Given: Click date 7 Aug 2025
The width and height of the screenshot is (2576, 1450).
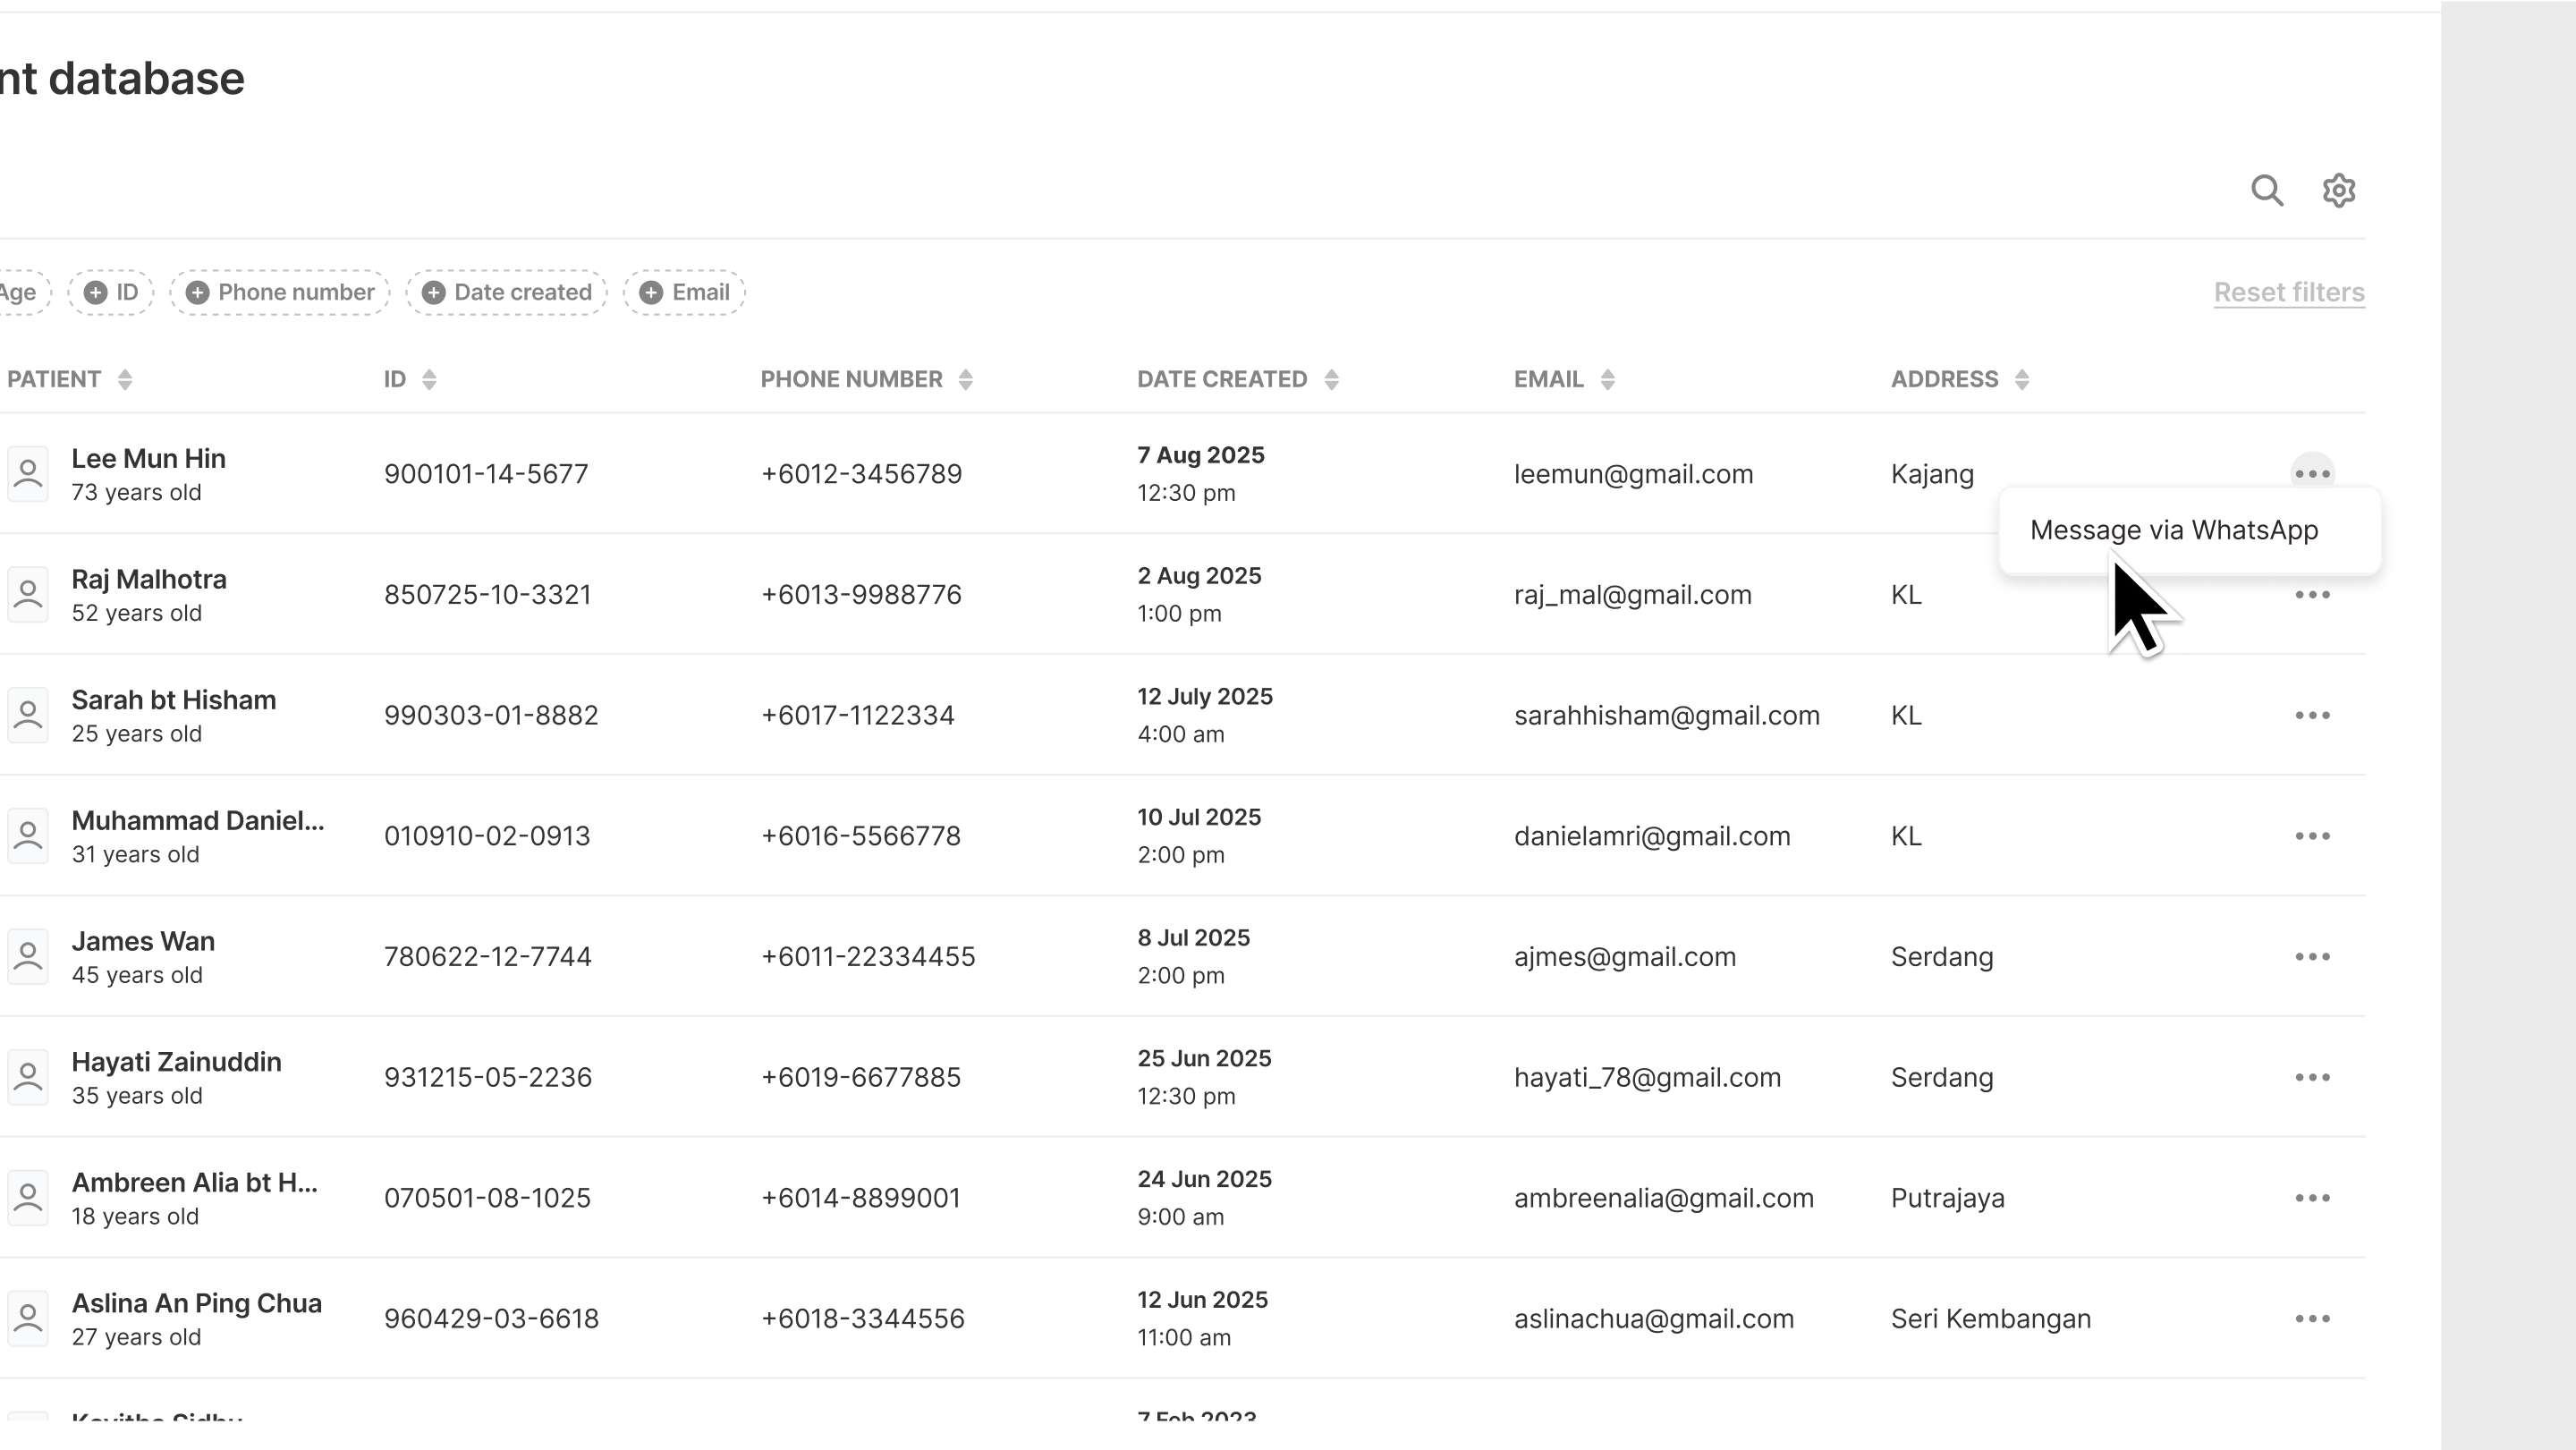Looking at the screenshot, I should coord(1200,455).
